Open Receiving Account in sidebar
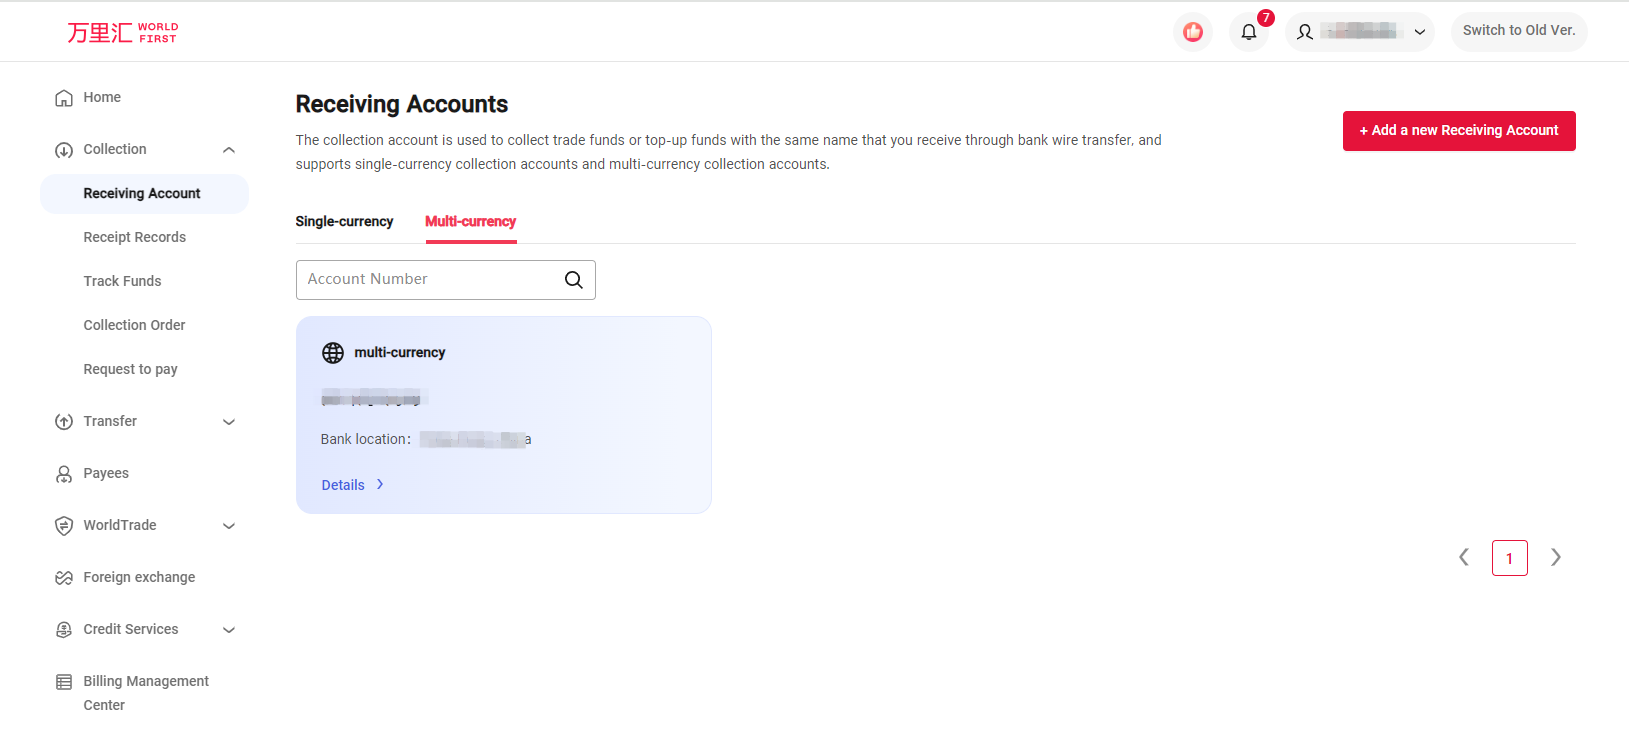The image size is (1629, 734). [144, 194]
